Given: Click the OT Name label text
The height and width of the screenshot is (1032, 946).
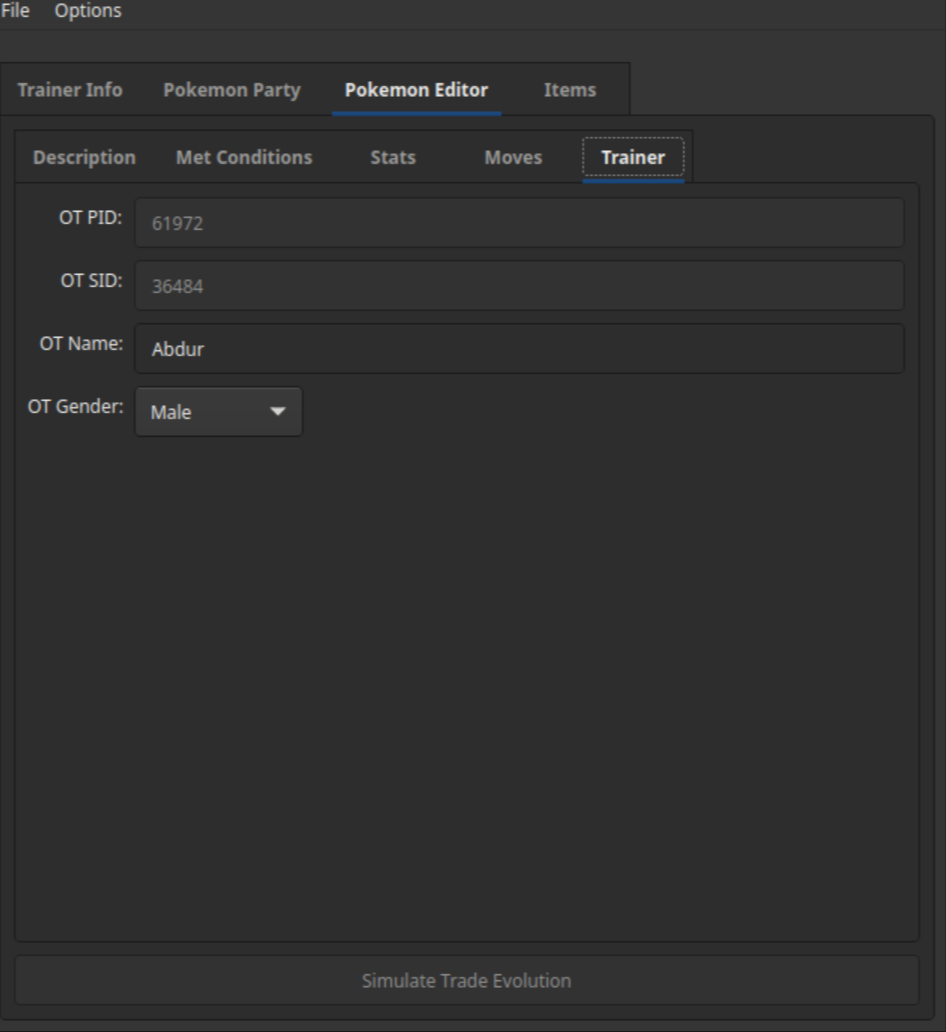Looking at the screenshot, I should coord(81,344).
